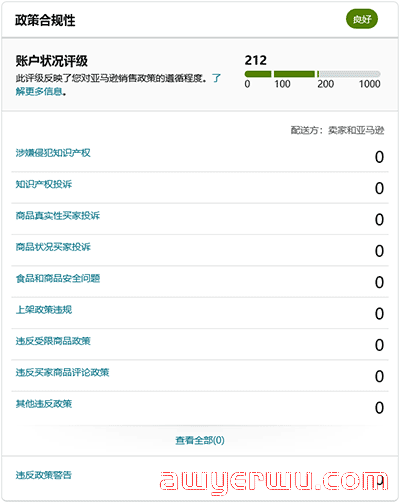Open the 商品真实性买家投诉 link
The width and height of the screenshot is (400, 503).
[x=58, y=216]
